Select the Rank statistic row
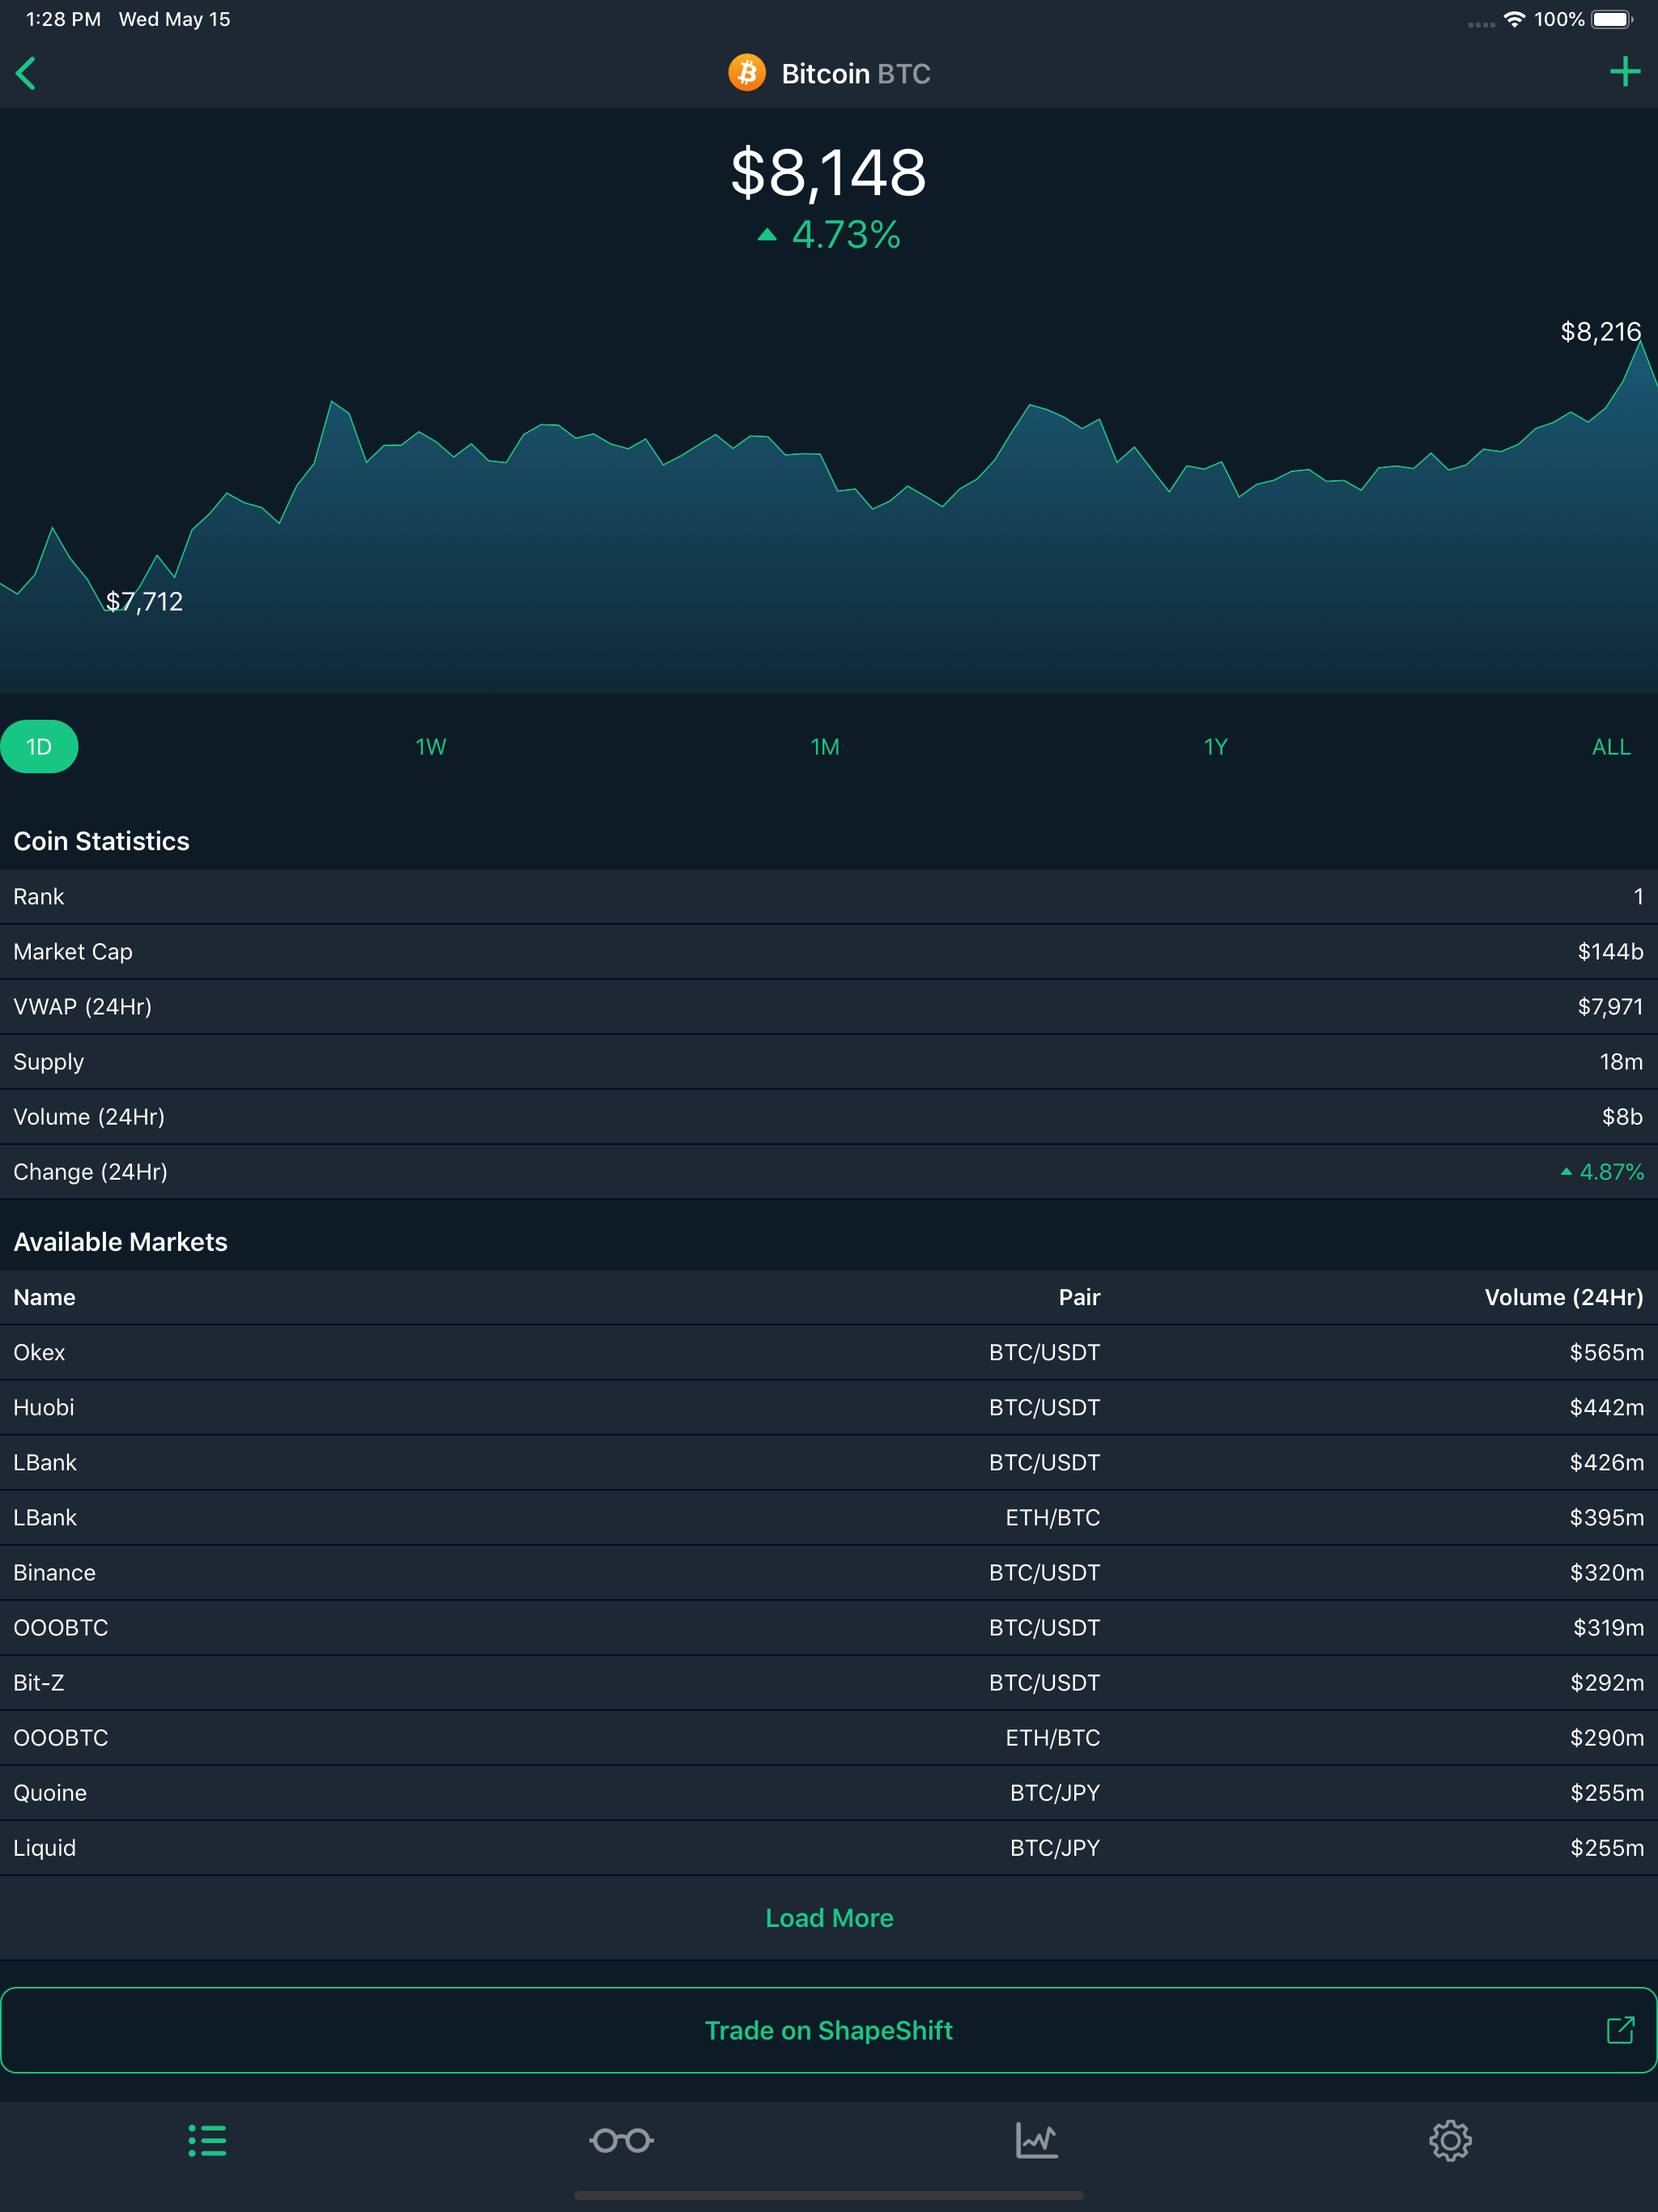1658x2212 pixels. point(829,897)
